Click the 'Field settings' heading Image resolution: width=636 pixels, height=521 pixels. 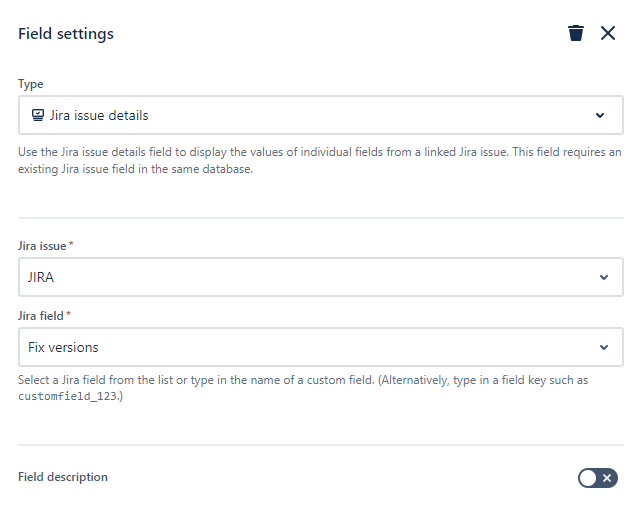pos(66,34)
